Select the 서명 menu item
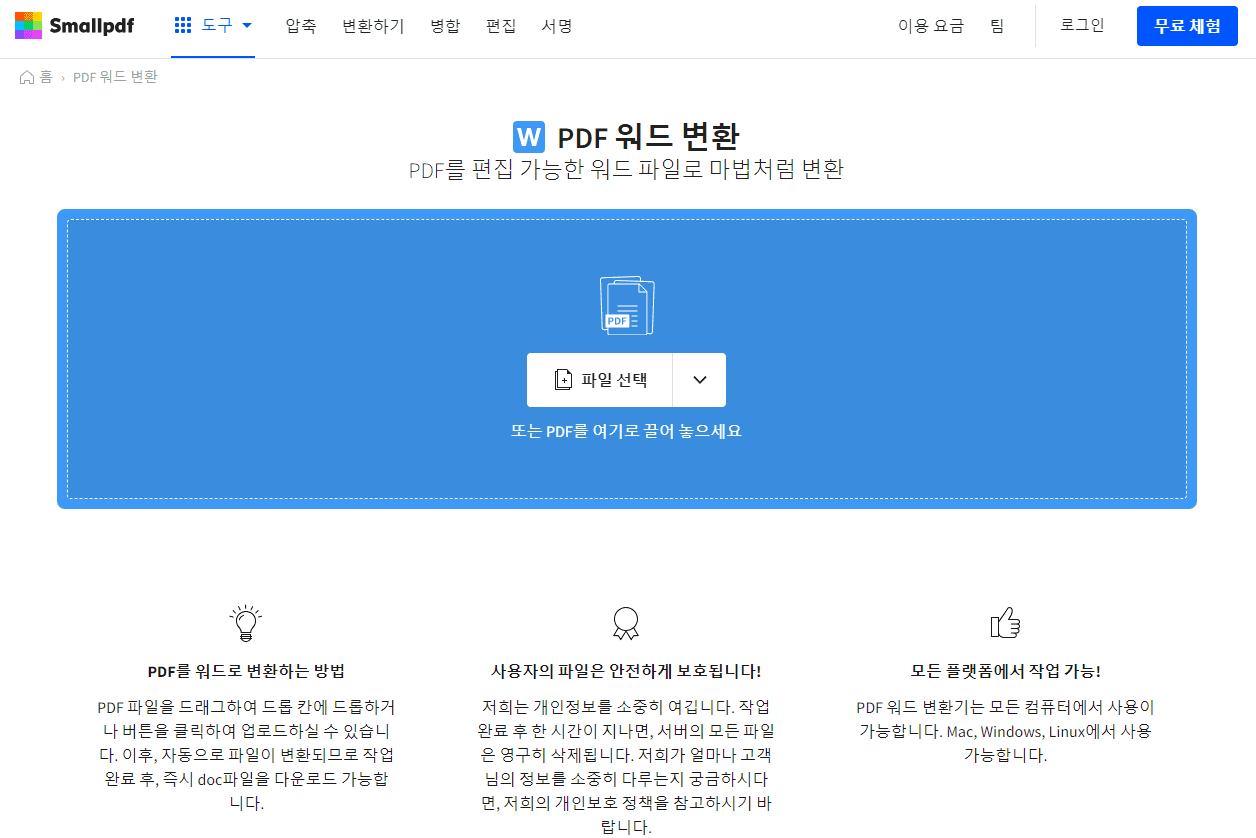The width and height of the screenshot is (1256, 838). 556,27
